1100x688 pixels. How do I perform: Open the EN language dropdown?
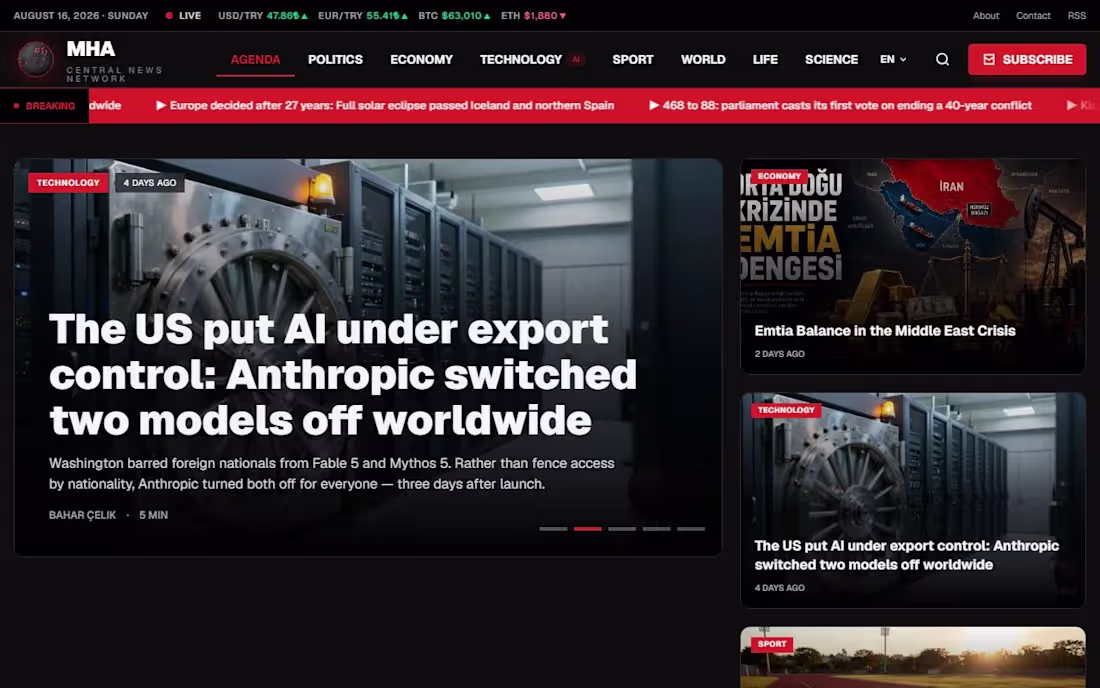(x=893, y=60)
